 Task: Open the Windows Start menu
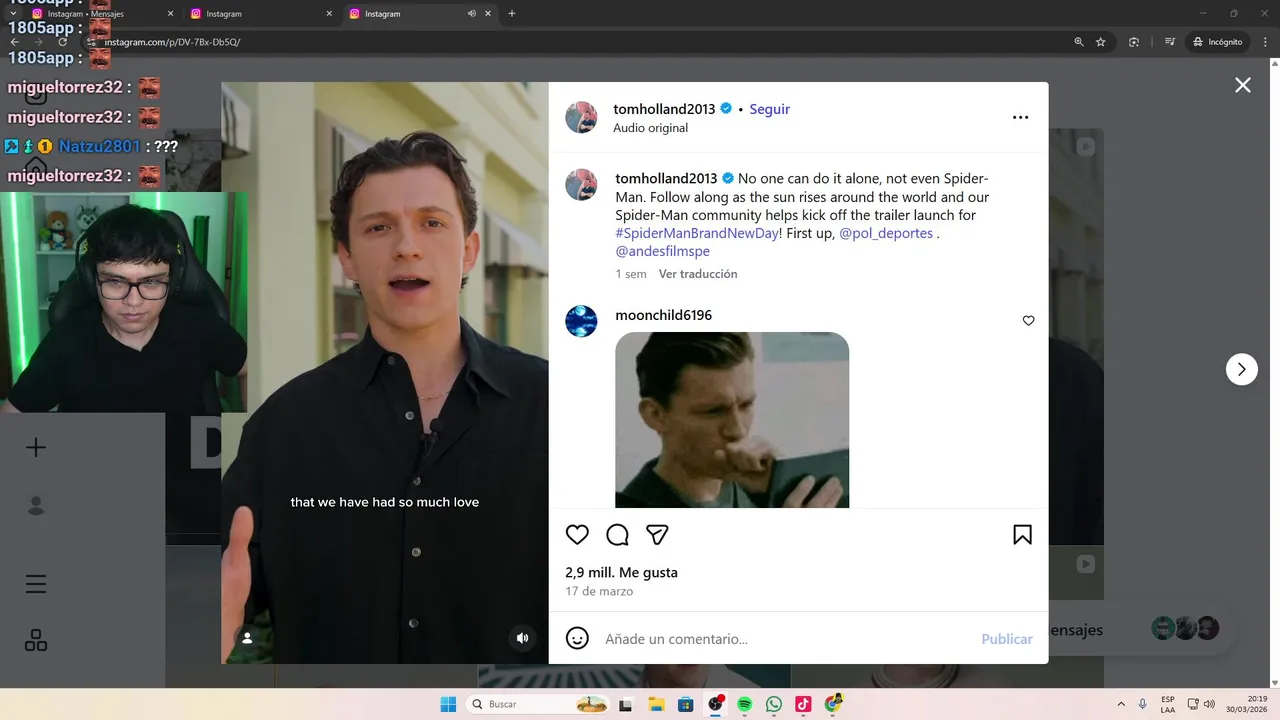coord(448,704)
